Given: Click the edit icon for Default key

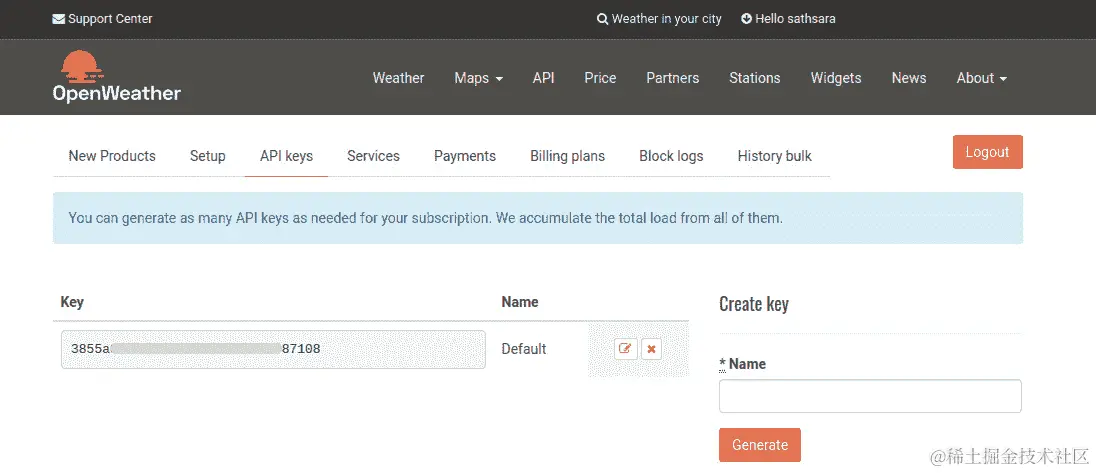Looking at the screenshot, I should 626,349.
